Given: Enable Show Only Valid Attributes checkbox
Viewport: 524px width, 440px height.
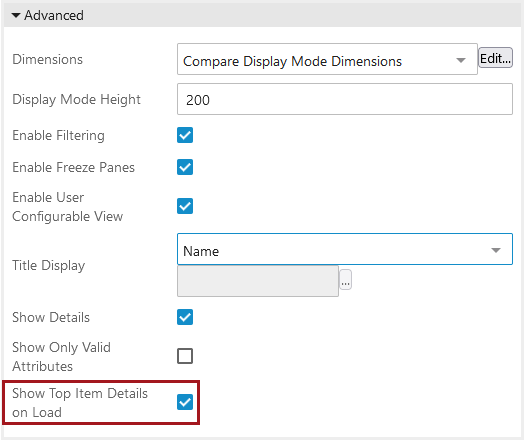Looking at the screenshot, I should [x=185, y=356].
